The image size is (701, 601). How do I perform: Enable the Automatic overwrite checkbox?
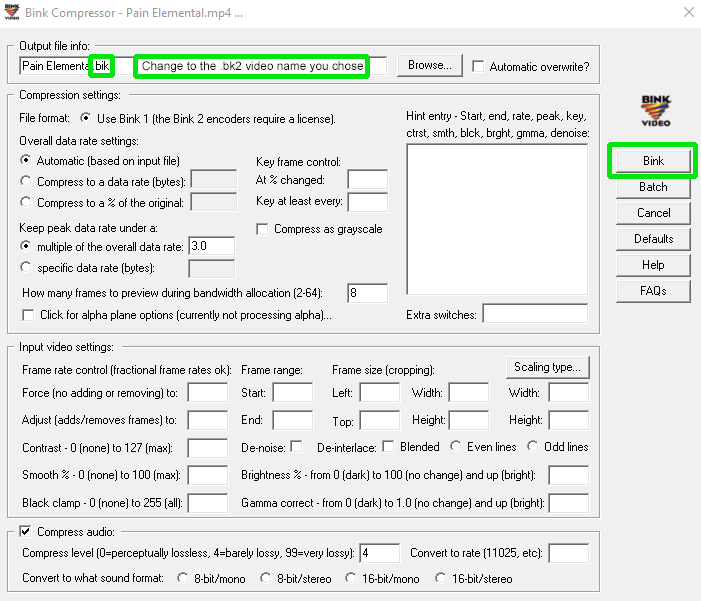[x=478, y=67]
